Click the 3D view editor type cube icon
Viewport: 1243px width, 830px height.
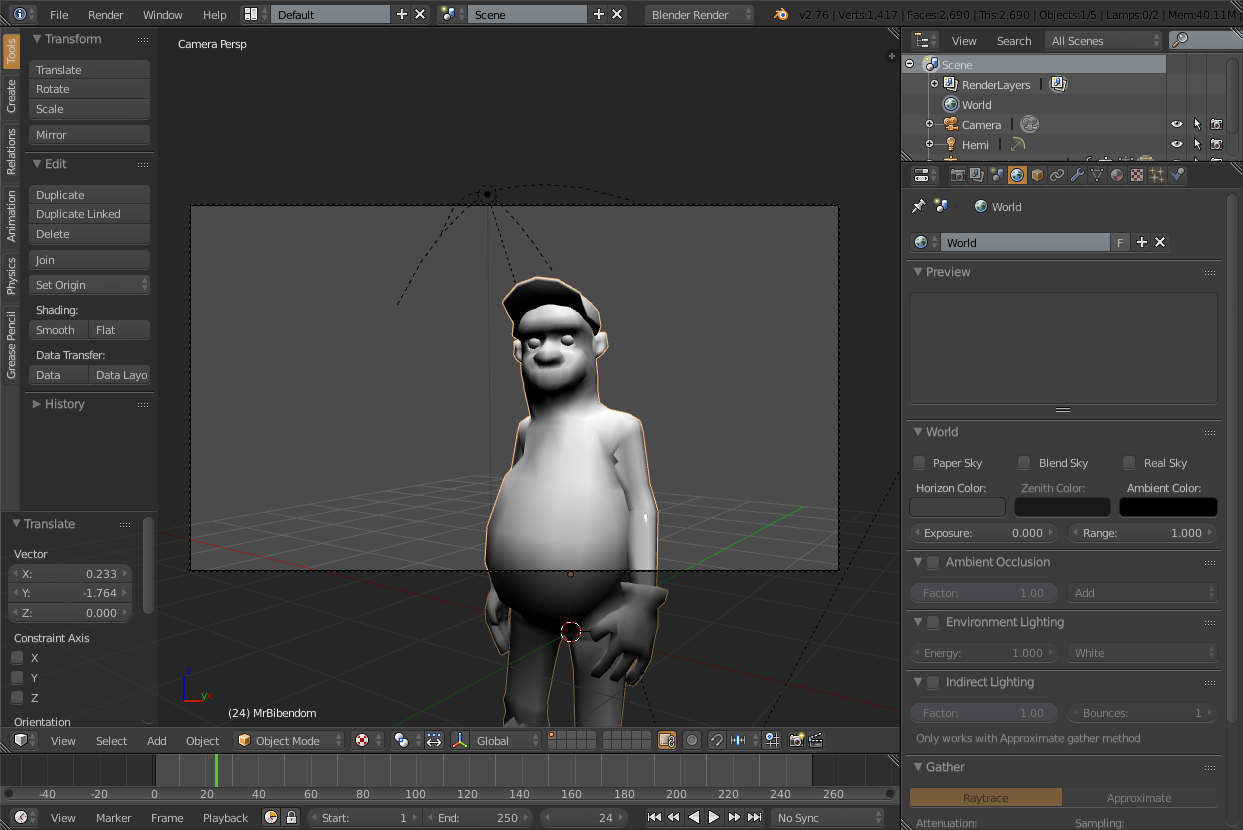pyautogui.click(x=19, y=740)
